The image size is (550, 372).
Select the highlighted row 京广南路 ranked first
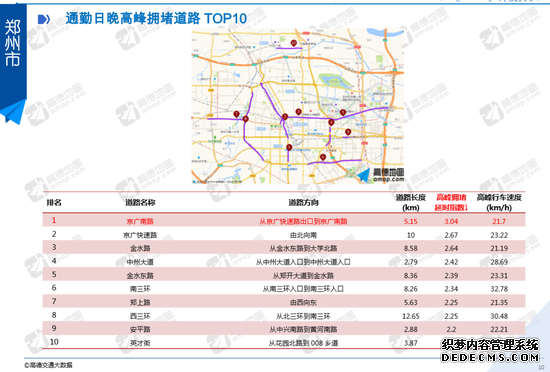[284, 221]
